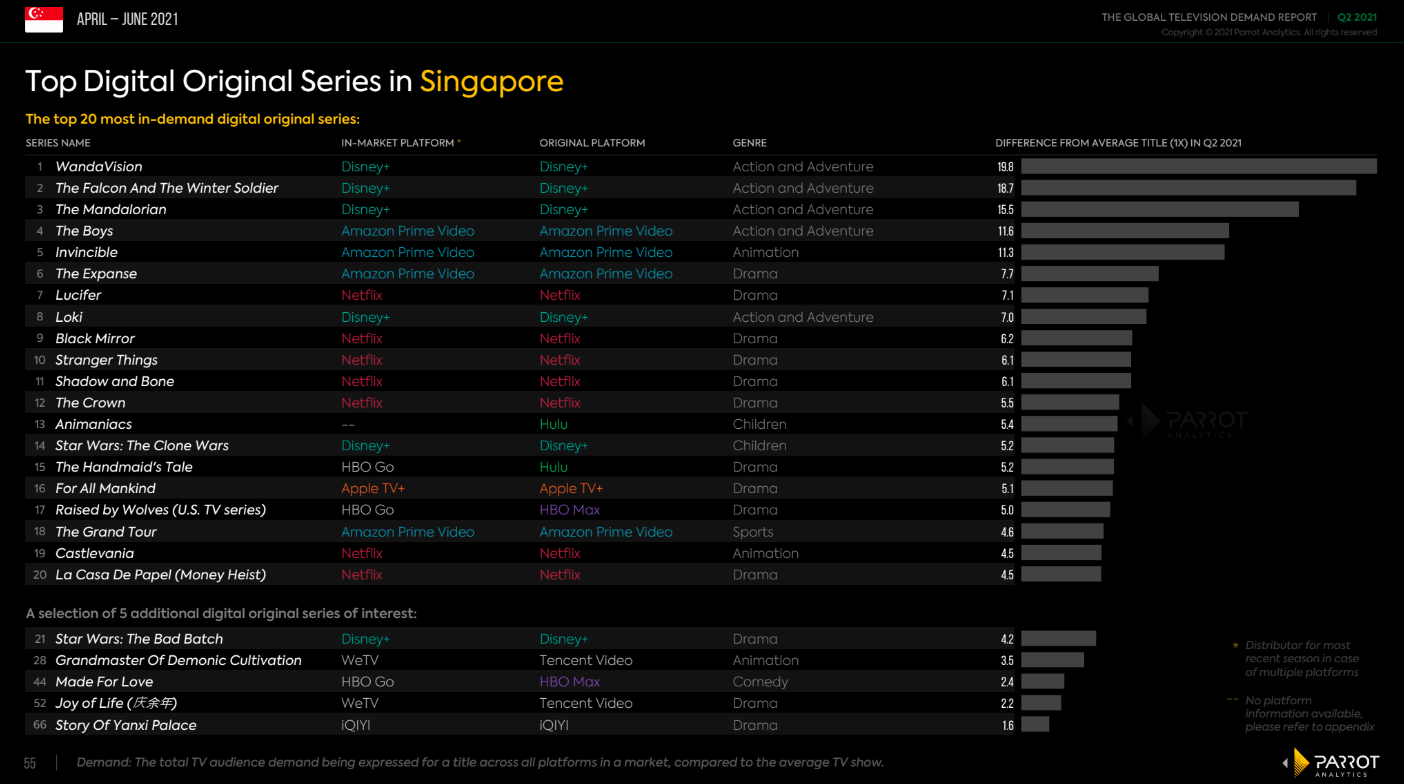This screenshot has width=1404, height=784.
Task: Click the No platform information available footnote
Action: [x=1309, y=713]
